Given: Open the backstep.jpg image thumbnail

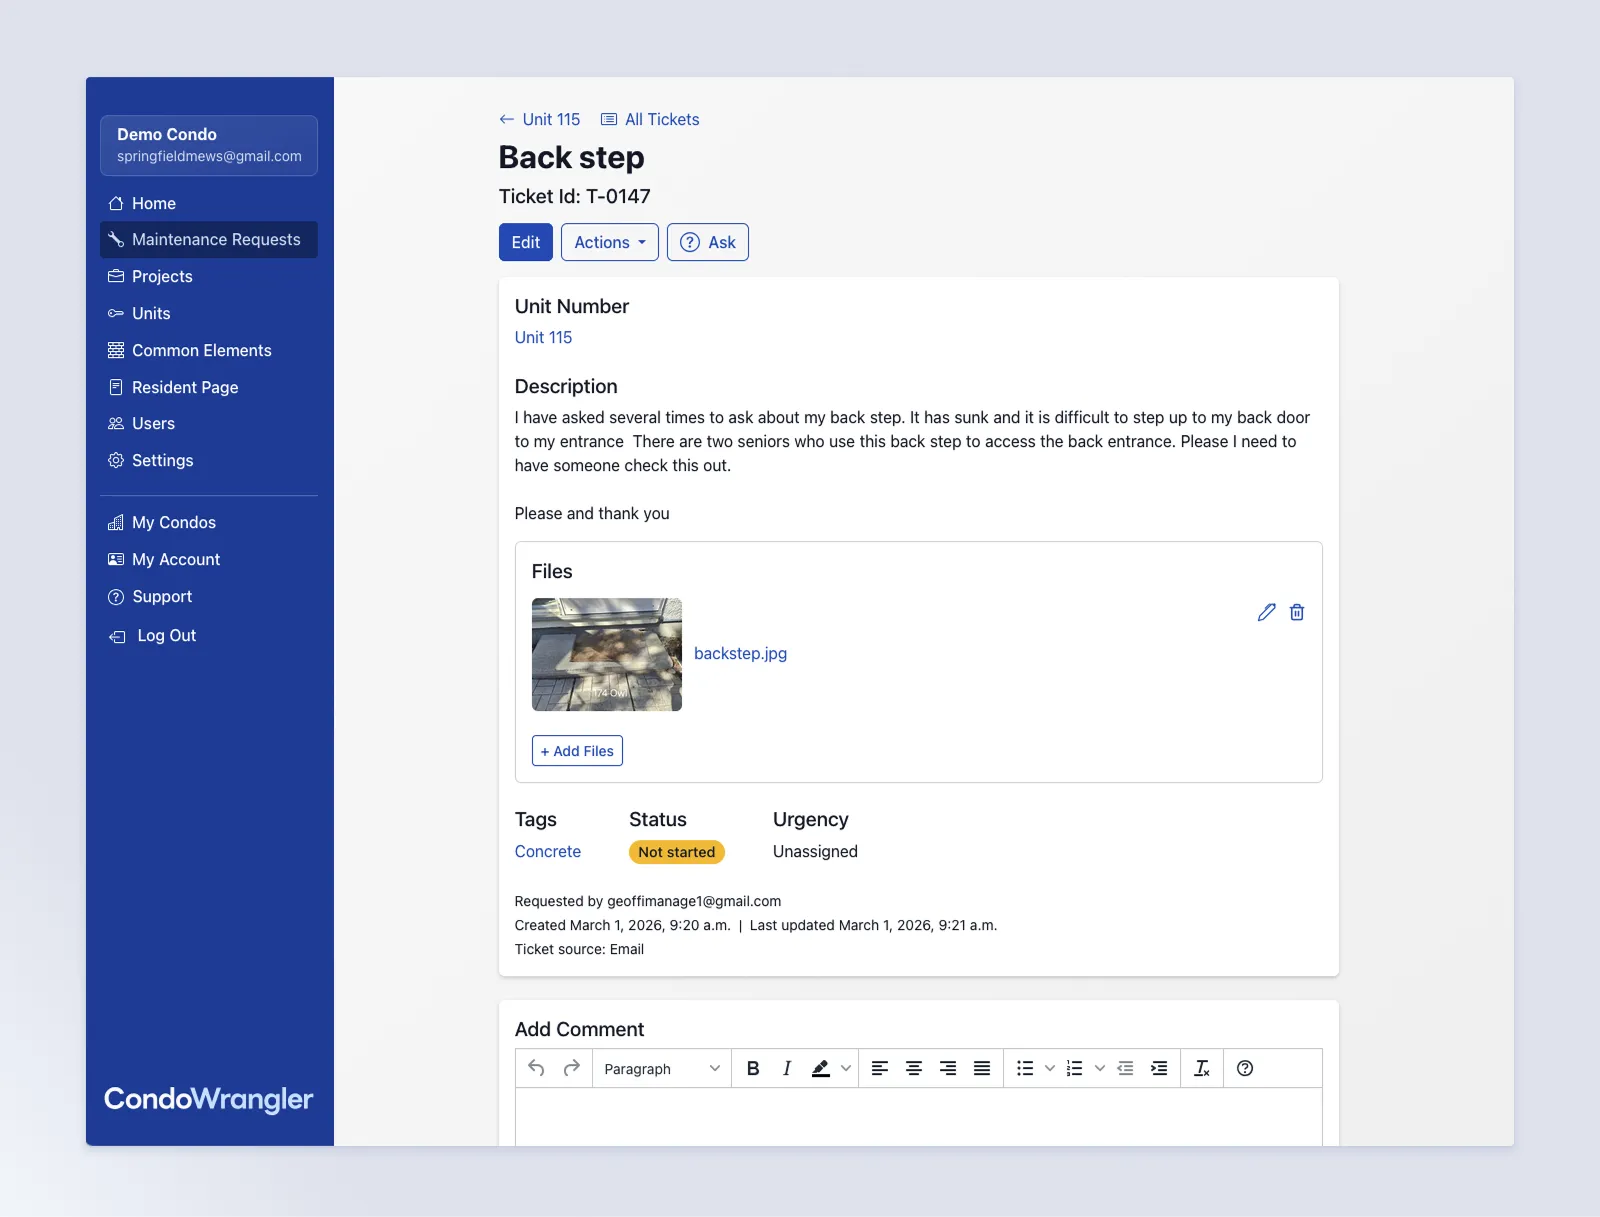Looking at the screenshot, I should coord(607,654).
